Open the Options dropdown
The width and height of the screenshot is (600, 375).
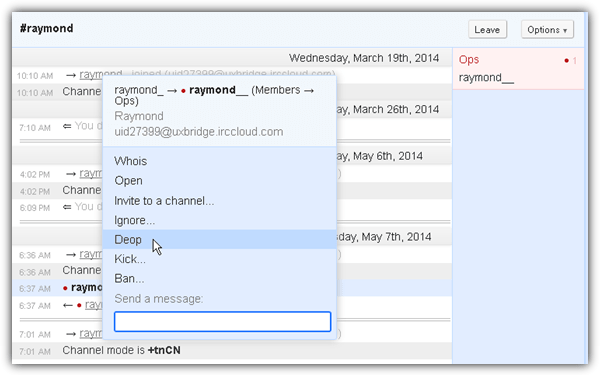pyautogui.click(x=547, y=29)
